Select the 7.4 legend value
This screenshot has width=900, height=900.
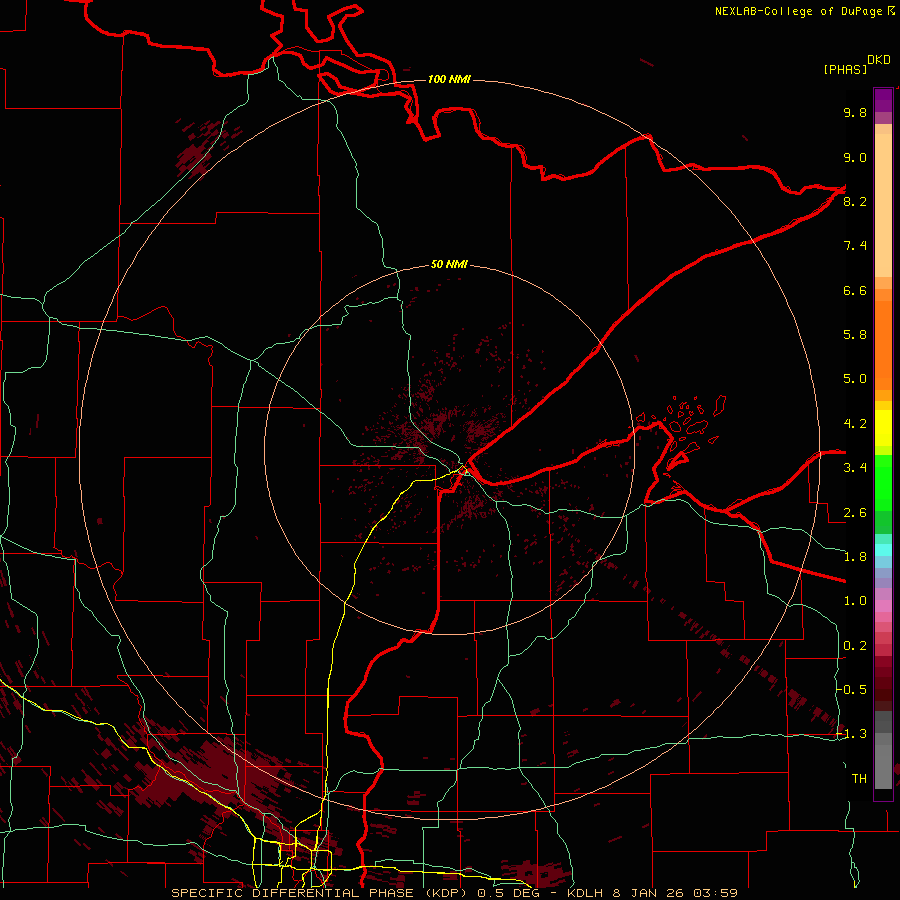tap(855, 246)
